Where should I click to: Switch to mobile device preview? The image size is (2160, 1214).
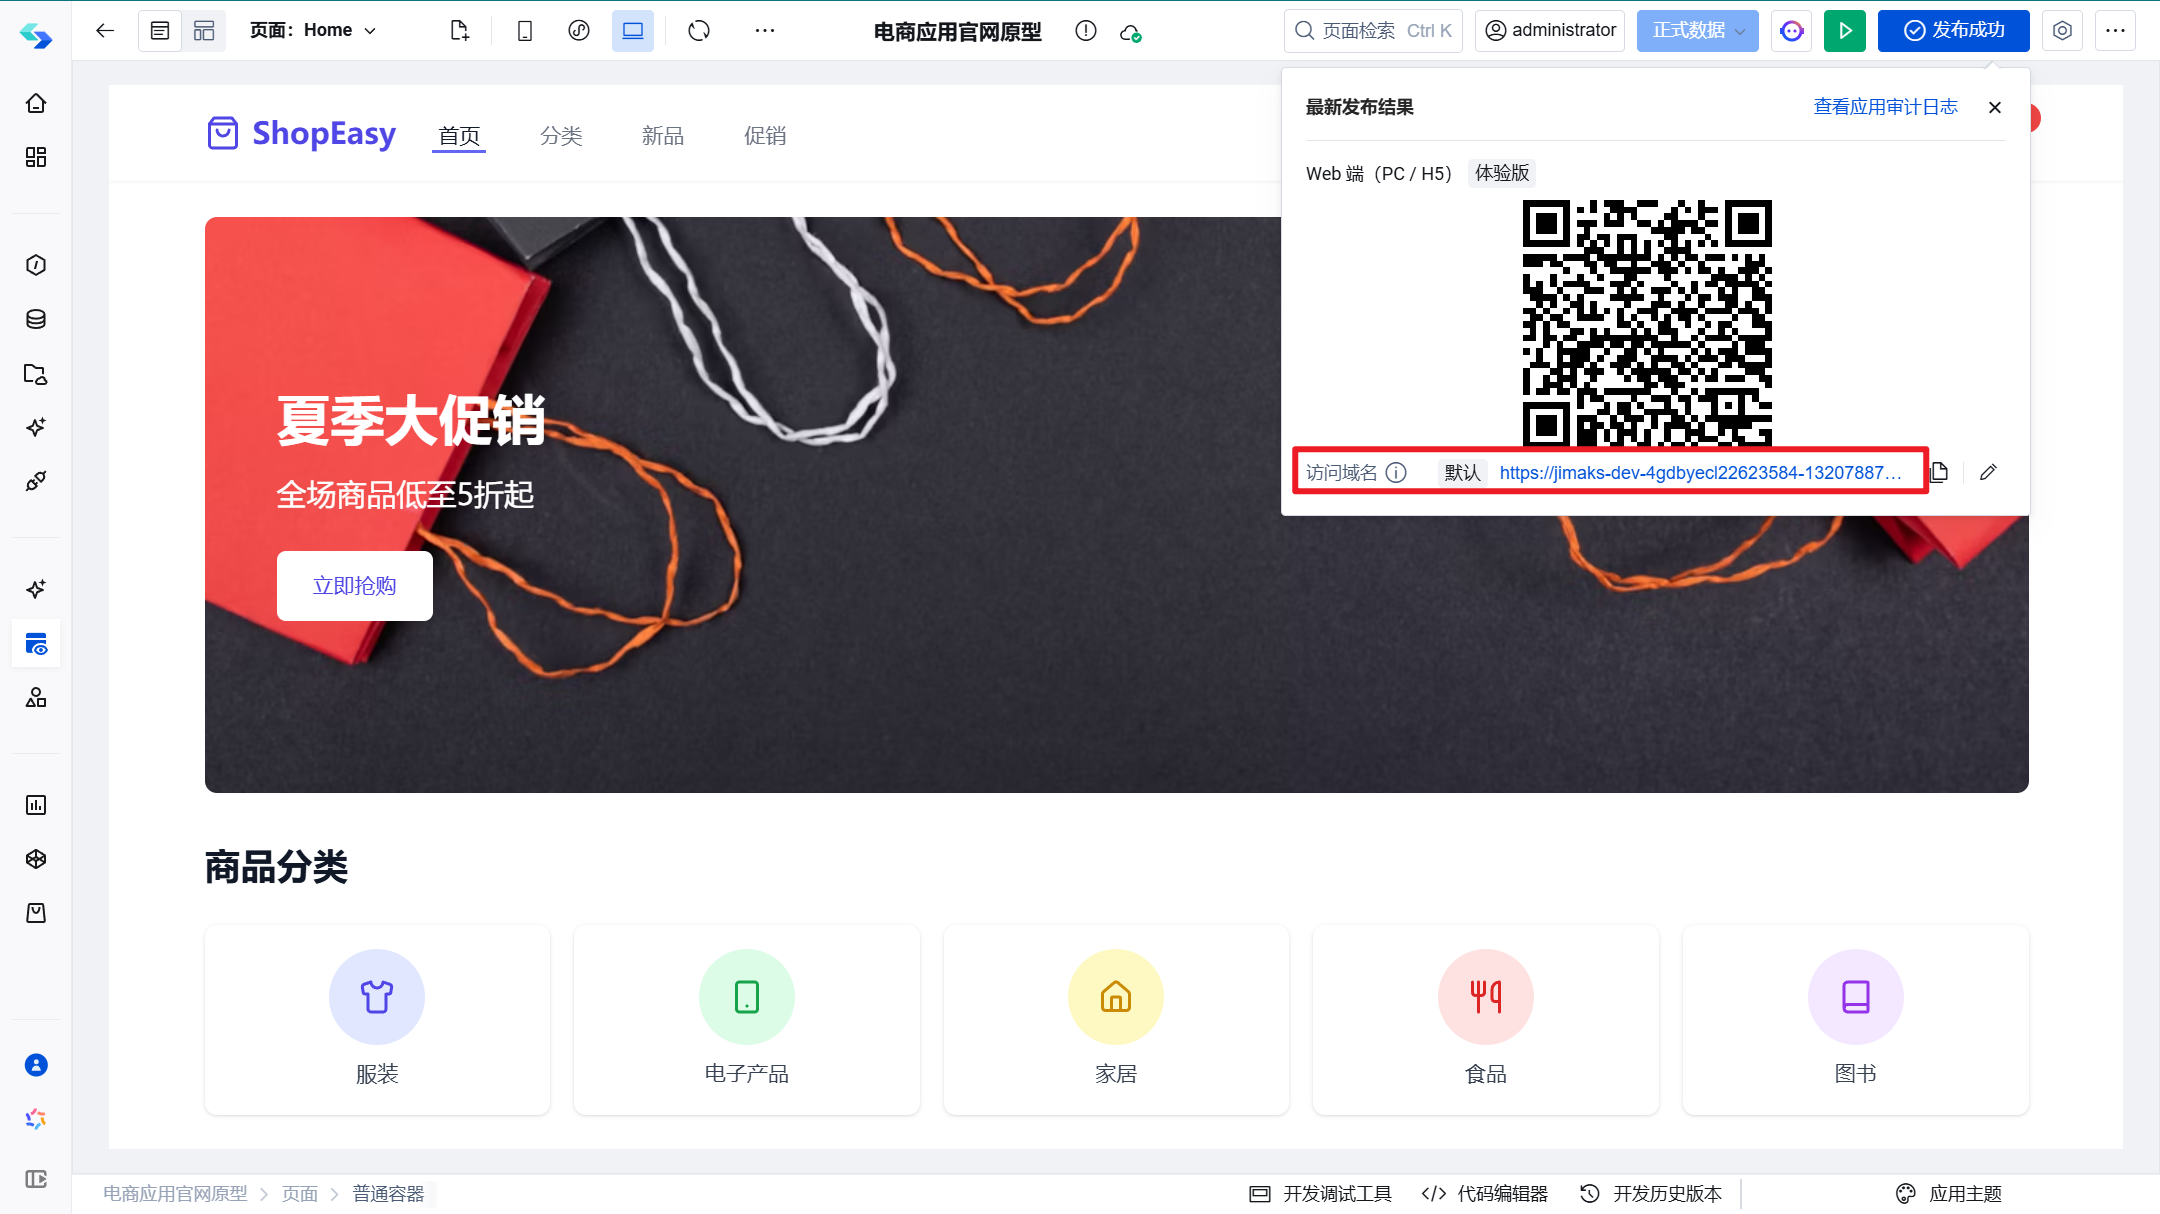click(x=524, y=30)
